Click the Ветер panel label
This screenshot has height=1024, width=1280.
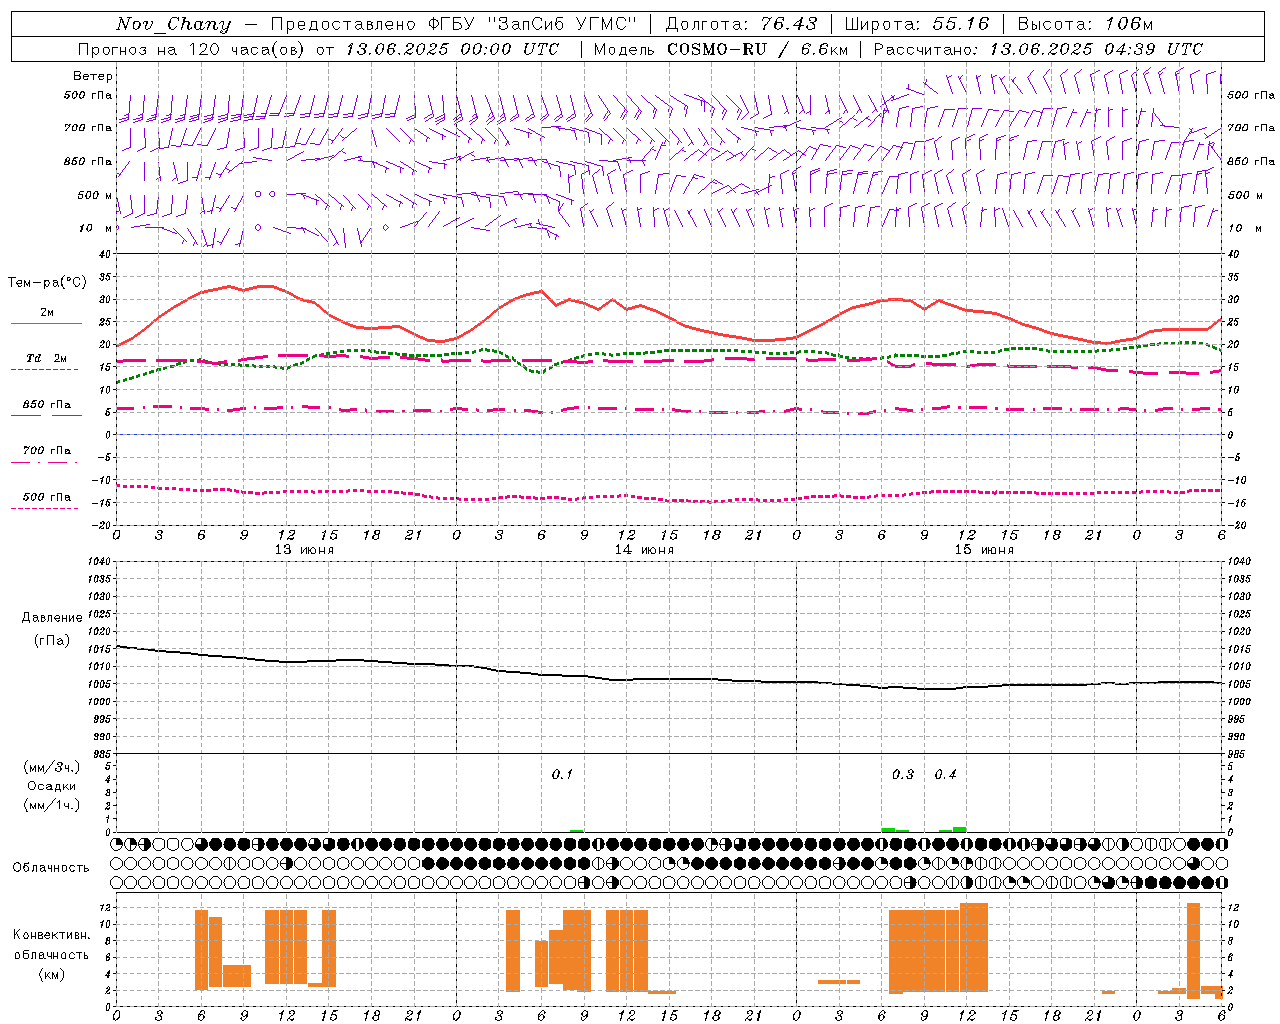pyautogui.click(x=93, y=76)
